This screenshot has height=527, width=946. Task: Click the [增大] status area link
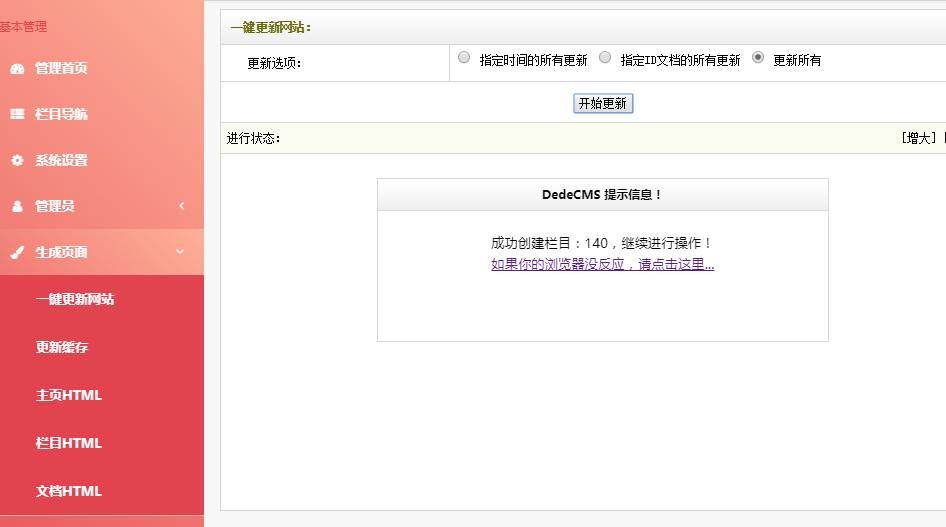pyautogui.click(x=919, y=138)
